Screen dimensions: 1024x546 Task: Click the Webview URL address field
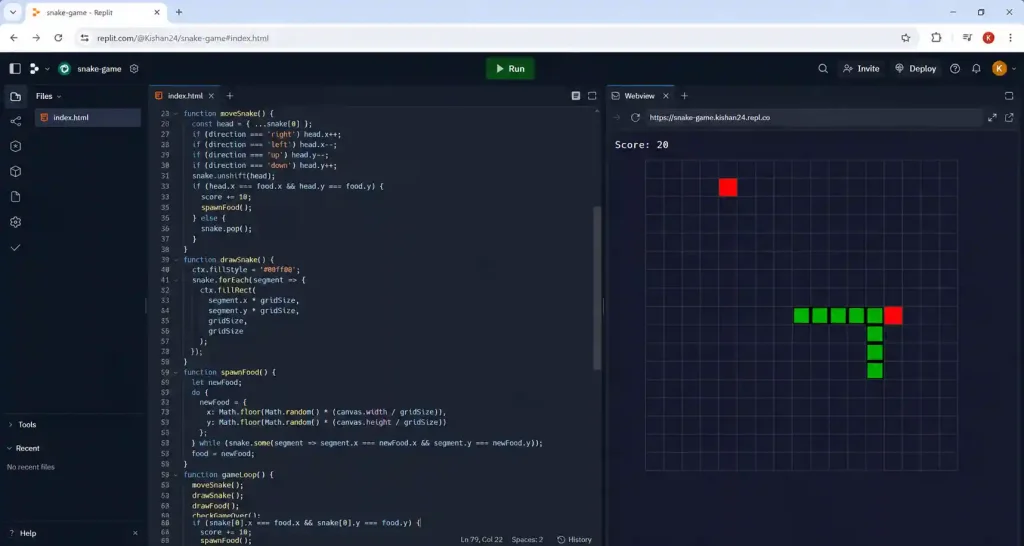click(x=813, y=118)
